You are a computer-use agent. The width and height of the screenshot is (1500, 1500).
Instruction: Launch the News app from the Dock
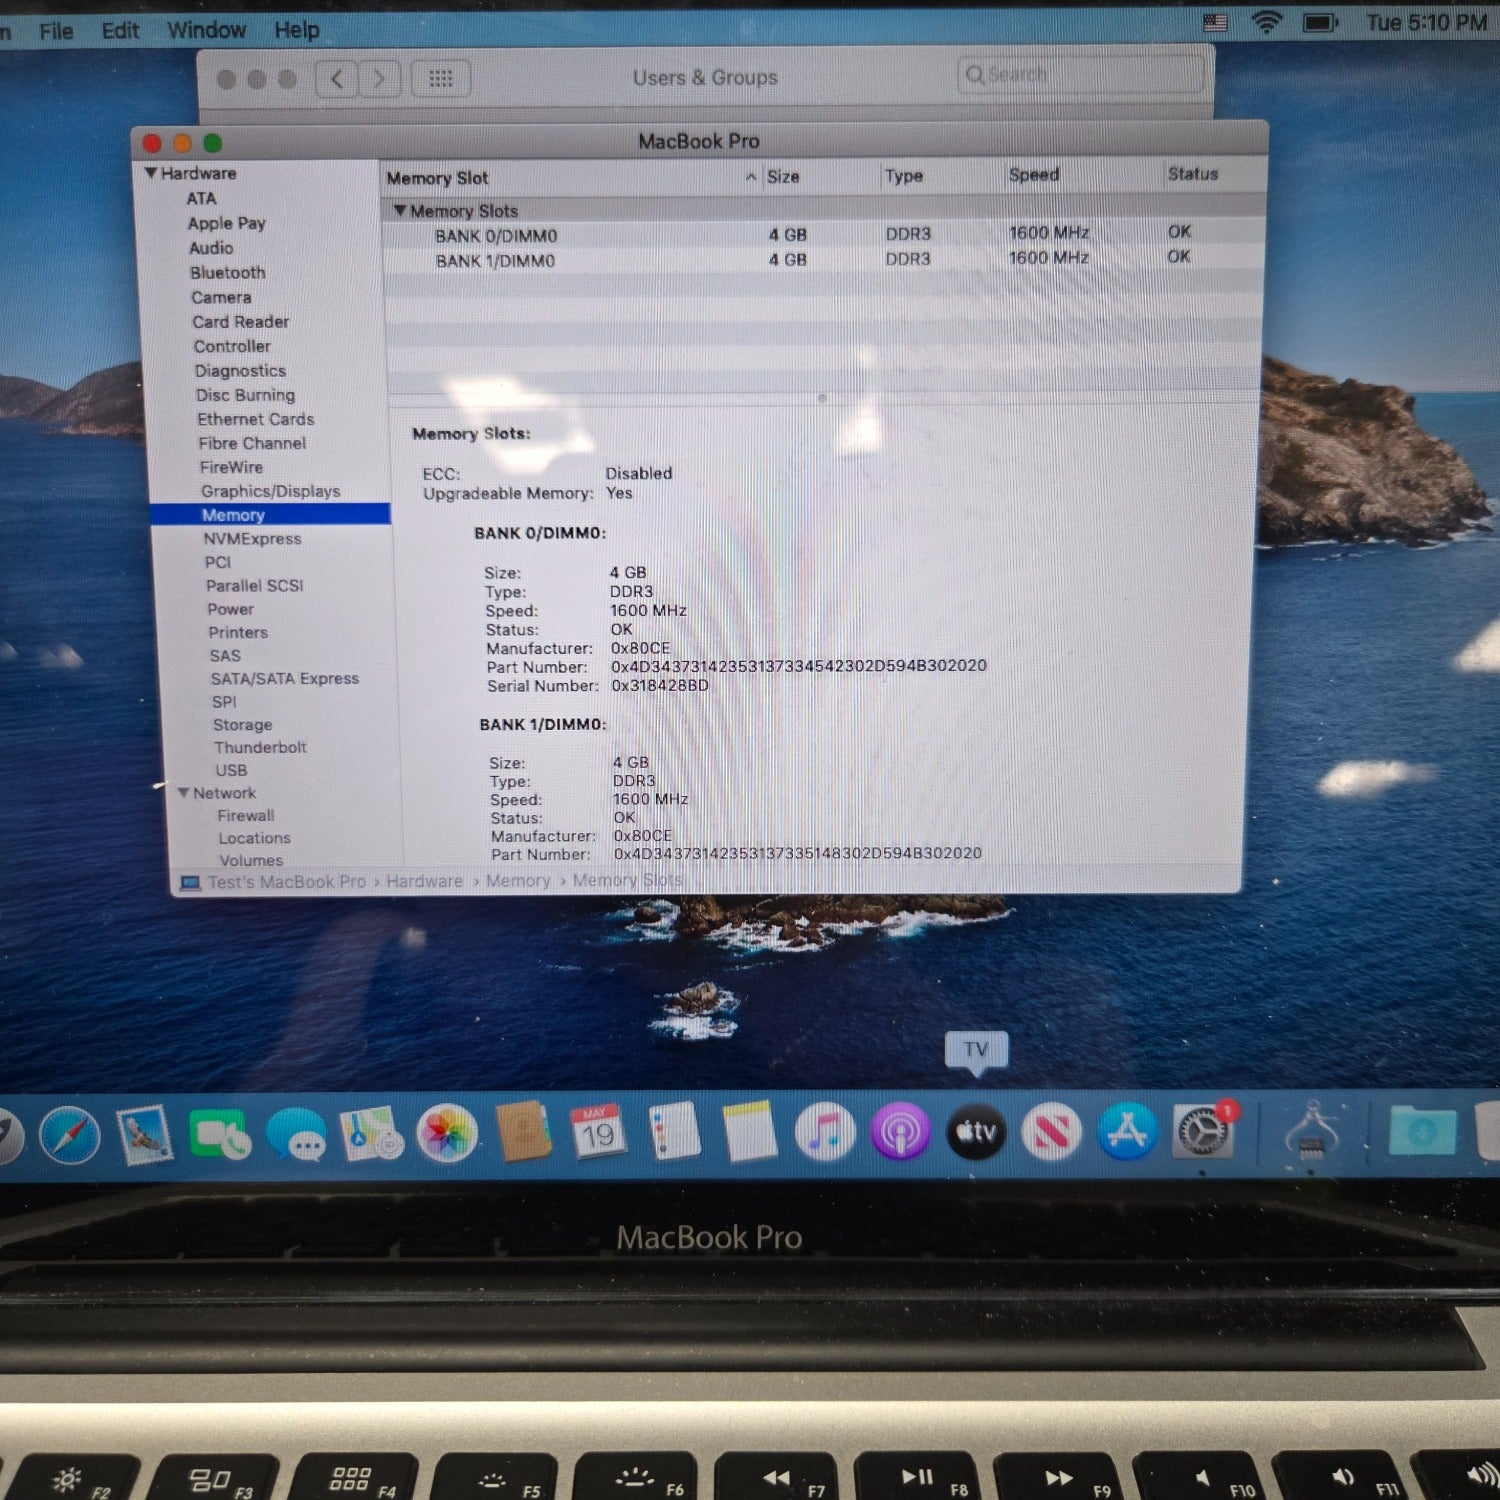tap(1051, 1131)
